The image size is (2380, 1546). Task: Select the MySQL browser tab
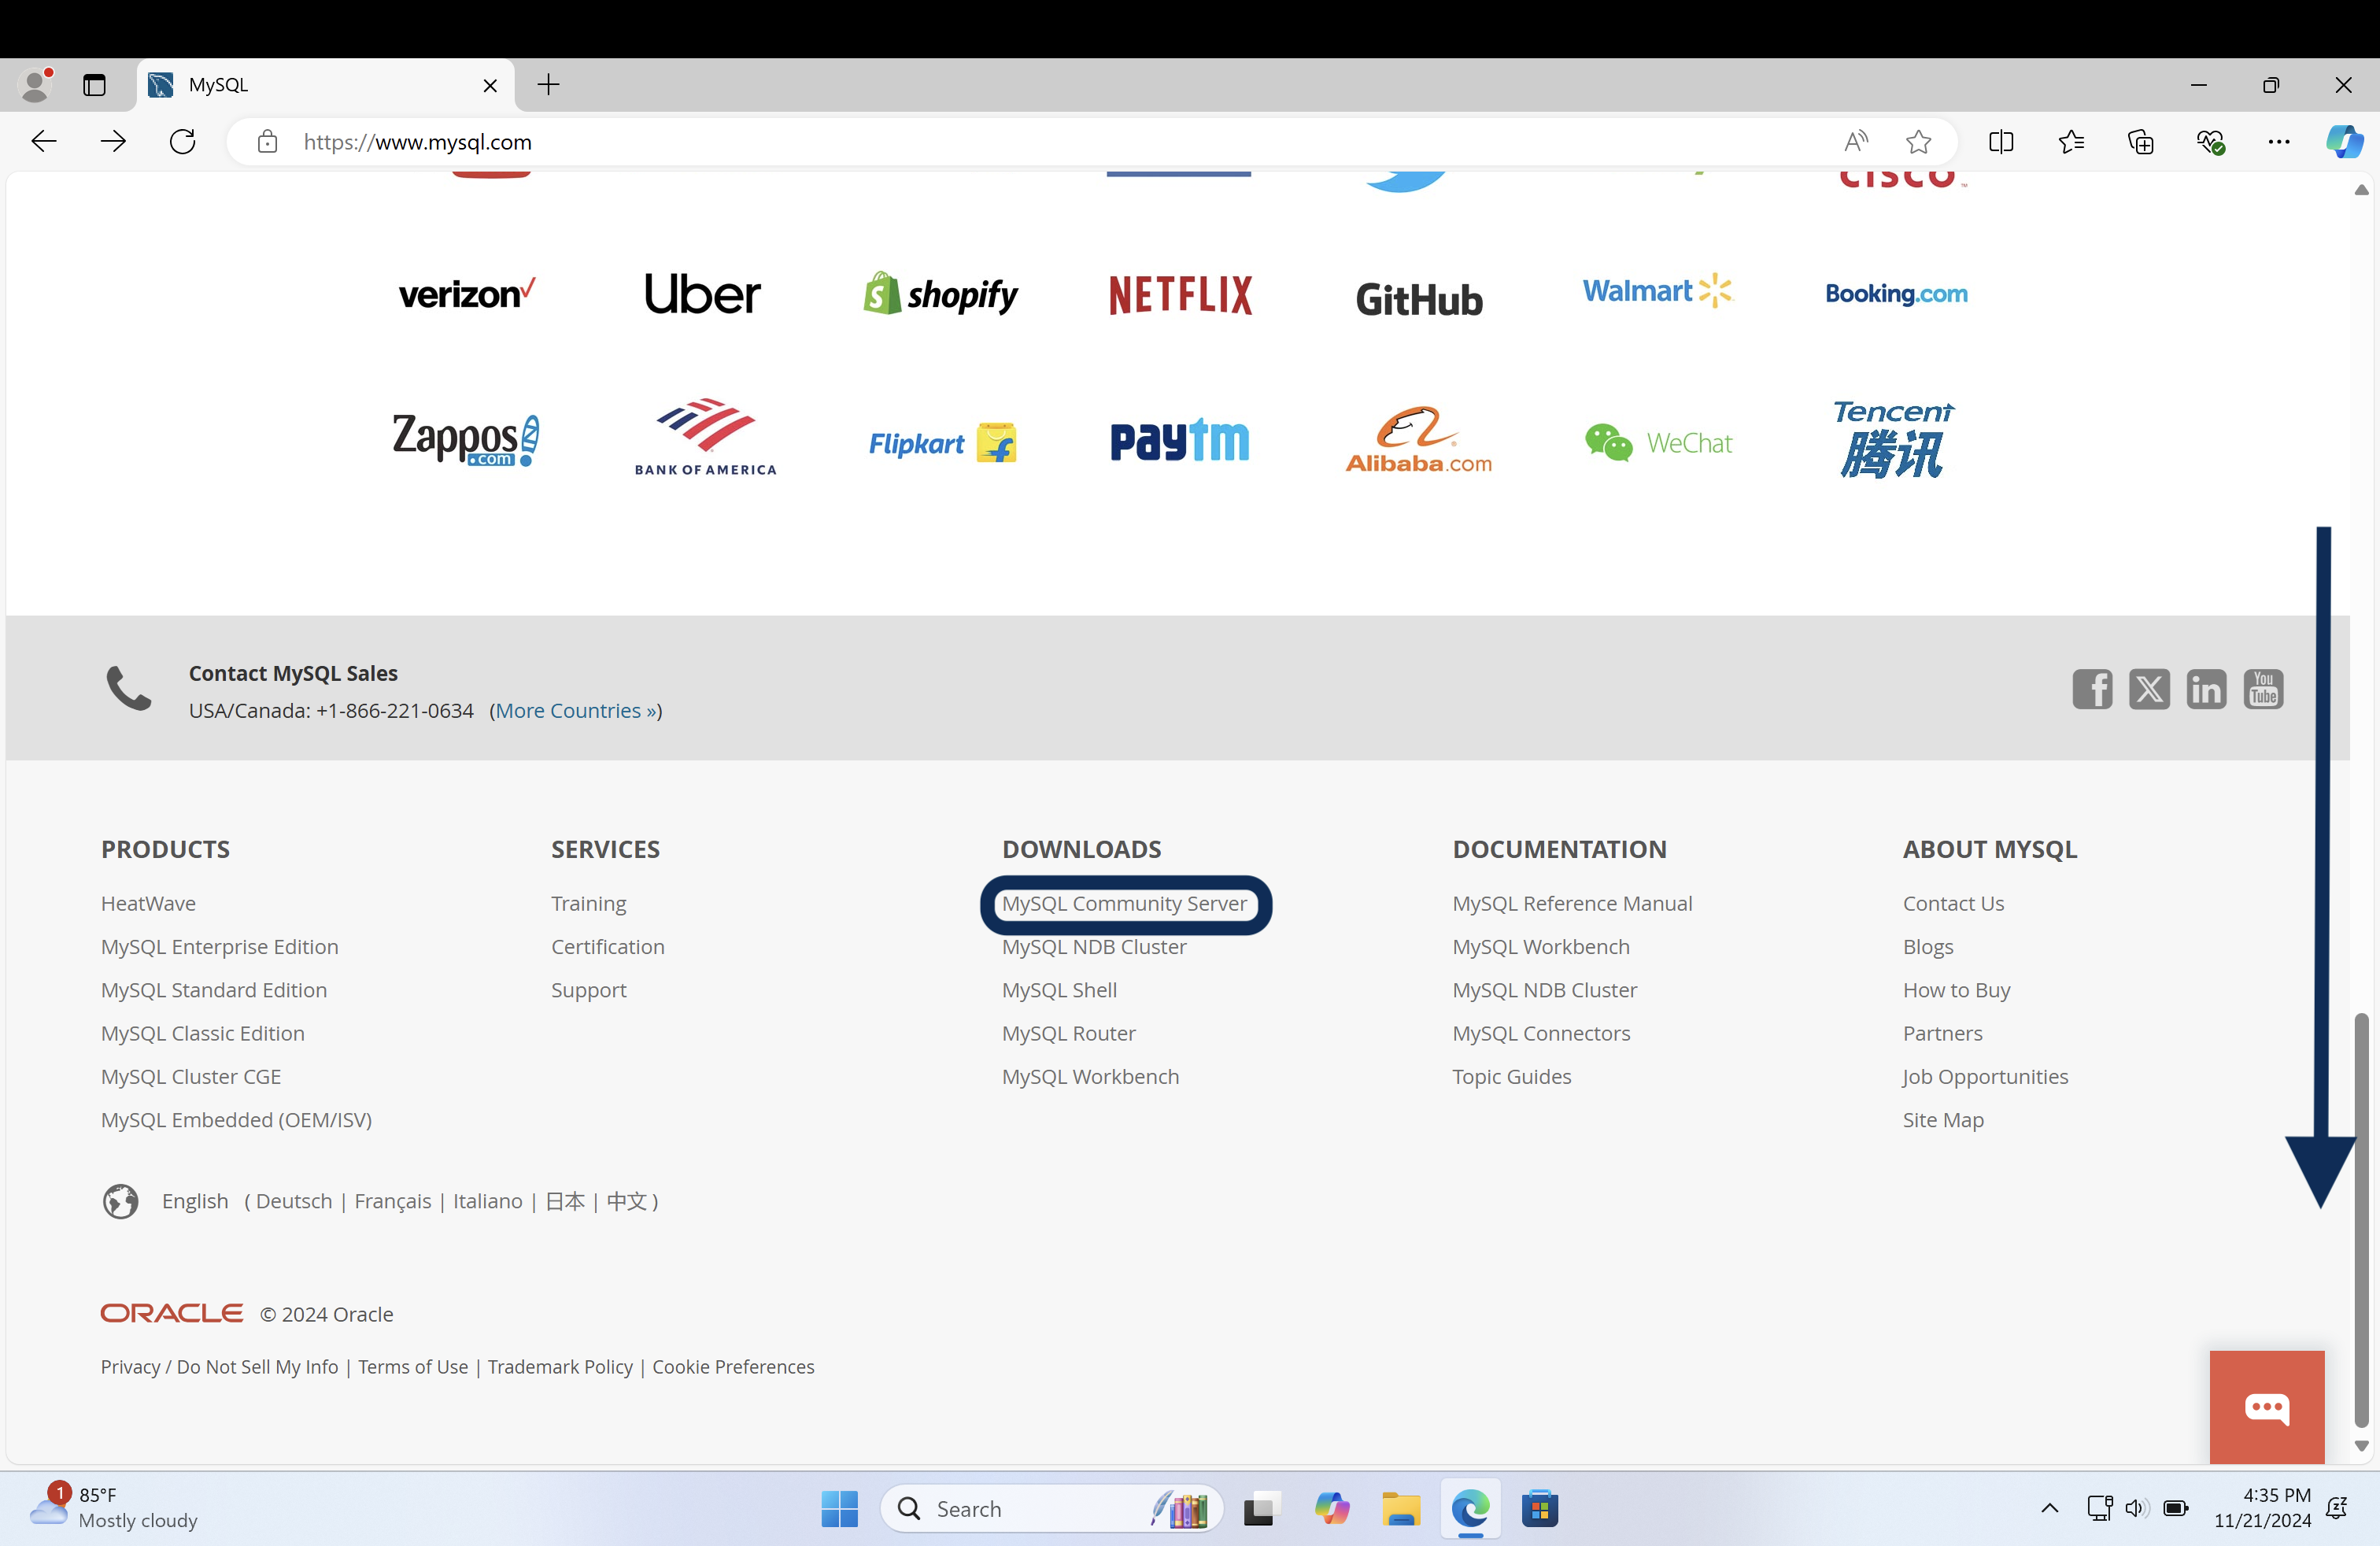pos(325,85)
